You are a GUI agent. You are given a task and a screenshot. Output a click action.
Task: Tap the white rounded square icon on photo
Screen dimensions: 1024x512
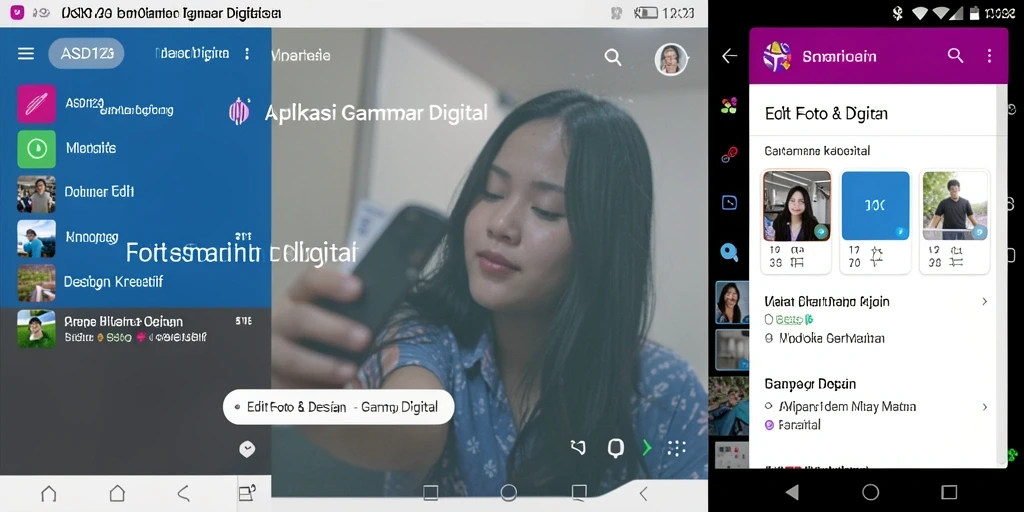(x=616, y=448)
